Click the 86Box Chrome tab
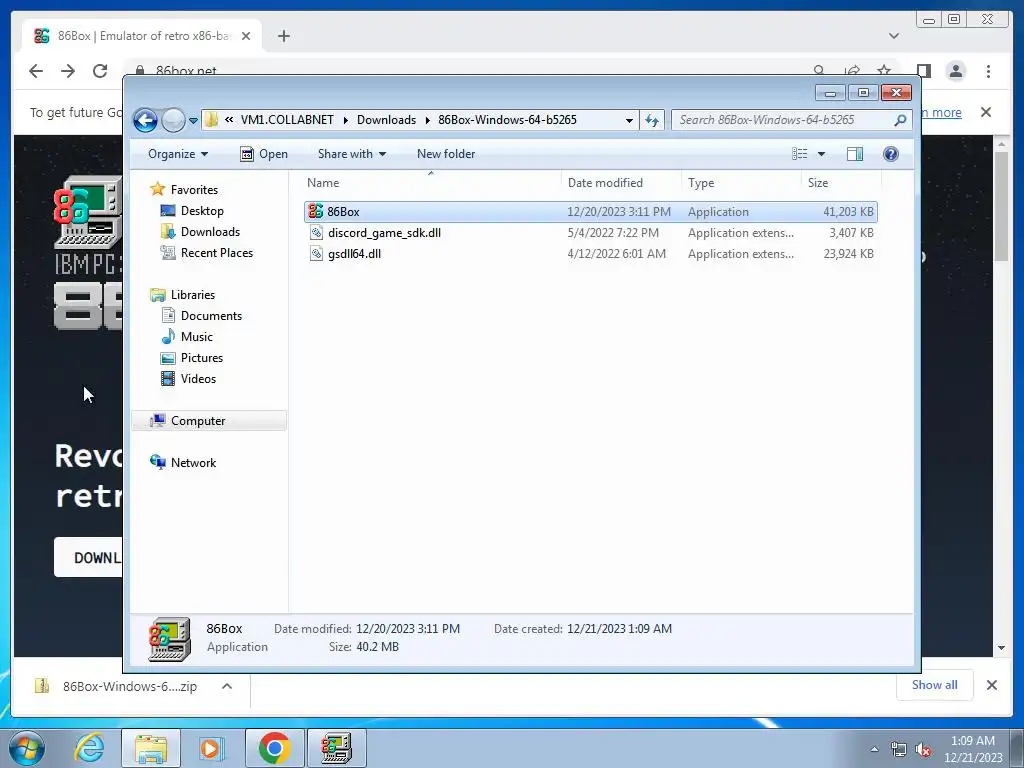 (x=142, y=36)
